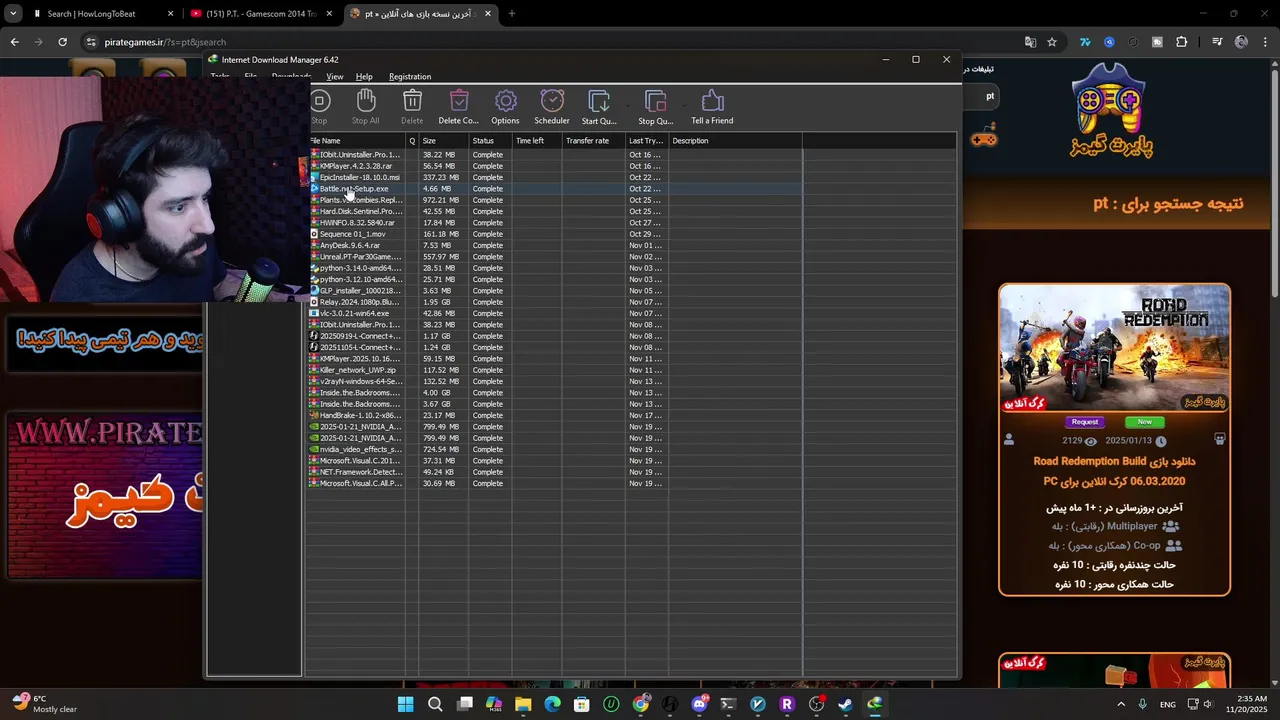This screenshot has width=1280, height=720.
Task: Click the purple Request badge
Action: [x=1085, y=422]
